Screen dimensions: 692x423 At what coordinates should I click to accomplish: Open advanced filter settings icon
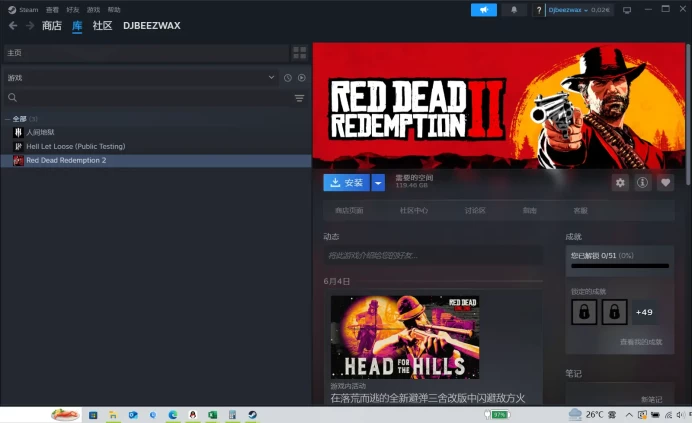(299, 98)
